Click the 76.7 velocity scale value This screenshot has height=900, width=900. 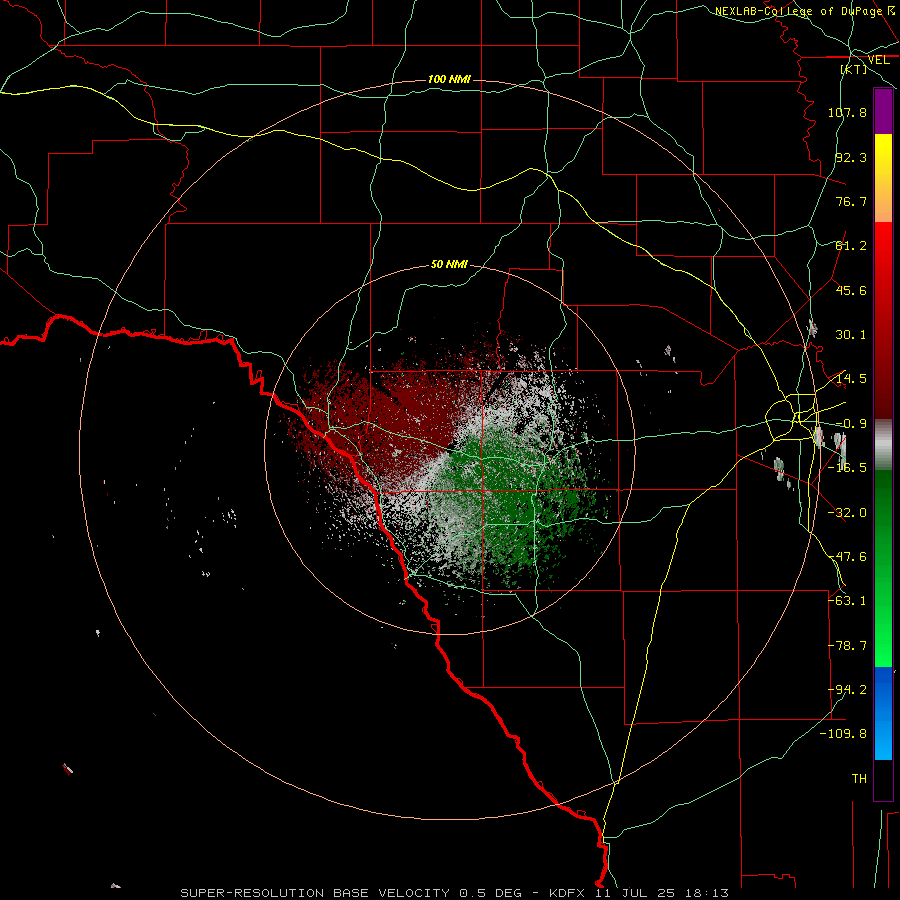[851, 201]
